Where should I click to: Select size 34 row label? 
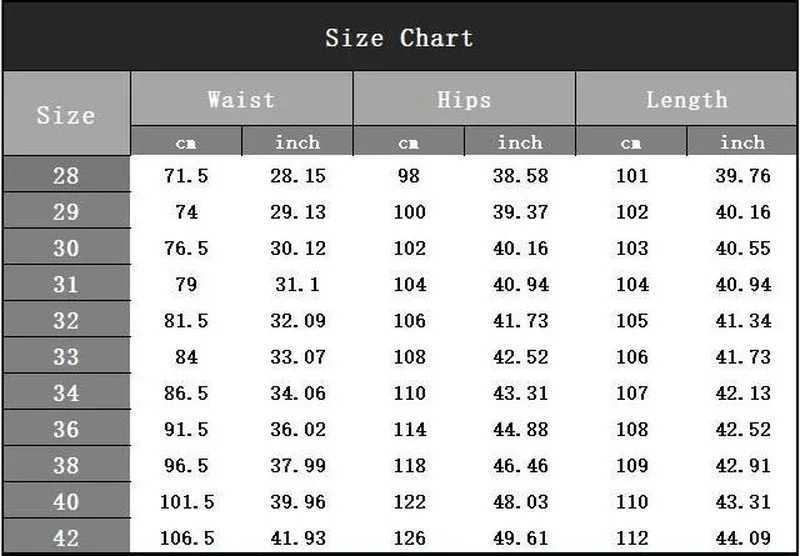point(66,393)
